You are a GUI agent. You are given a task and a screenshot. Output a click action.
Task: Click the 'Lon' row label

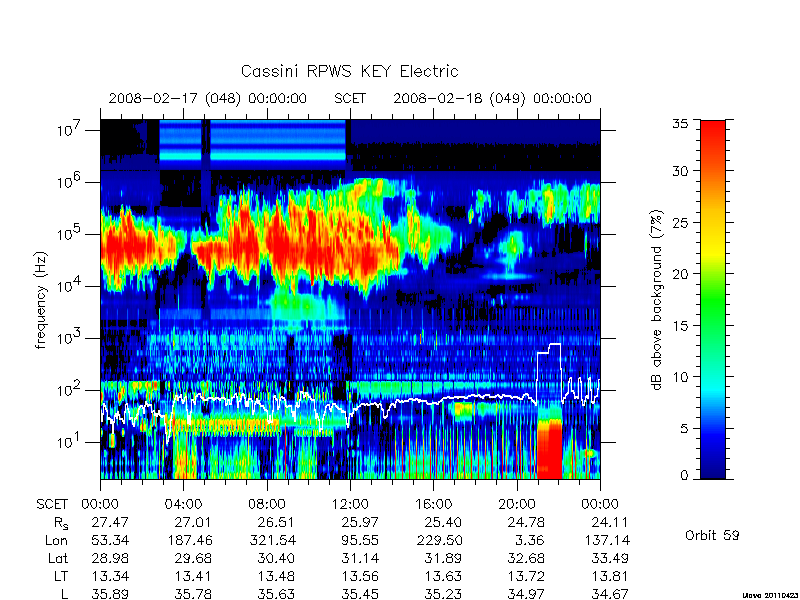coord(57,540)
